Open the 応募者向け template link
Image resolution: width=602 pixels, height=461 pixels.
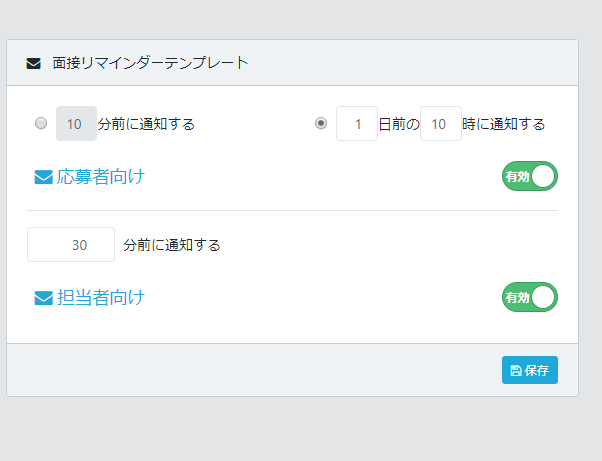(x=101, y=177)
